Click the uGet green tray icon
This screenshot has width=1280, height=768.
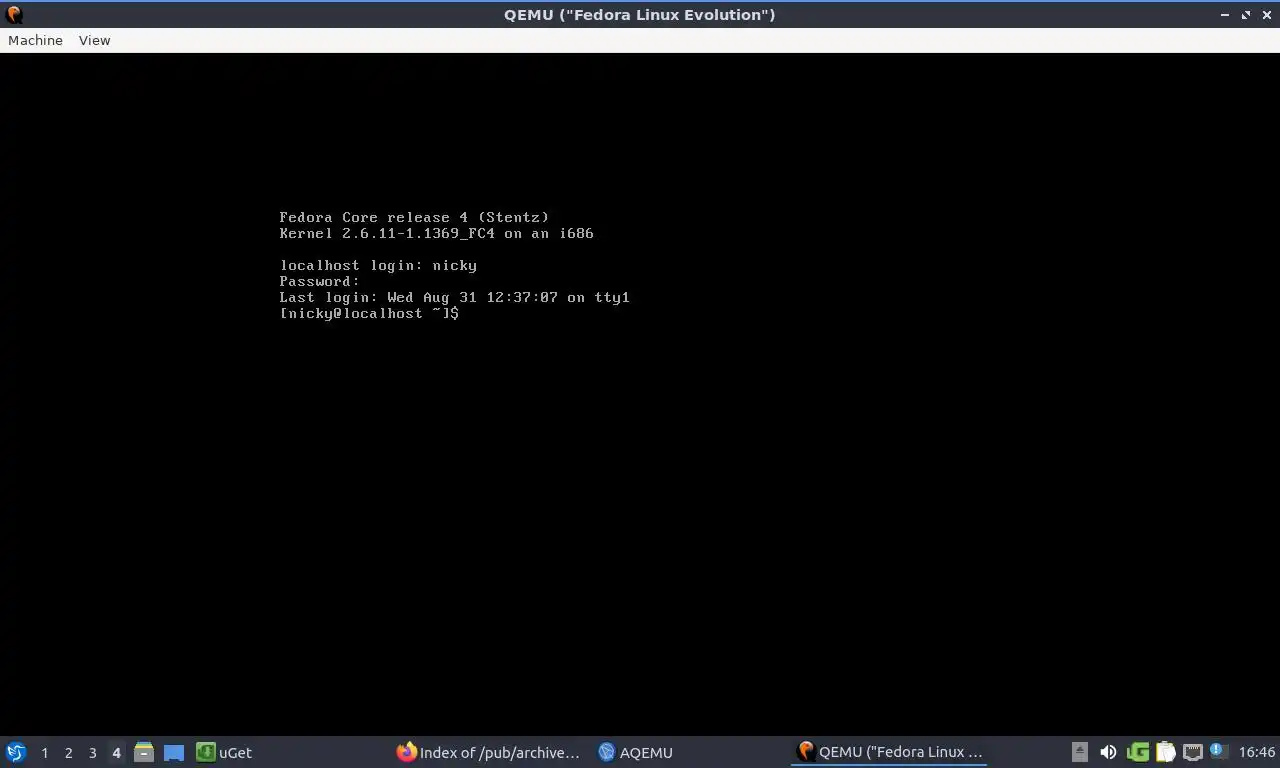tap(1137, 752)
